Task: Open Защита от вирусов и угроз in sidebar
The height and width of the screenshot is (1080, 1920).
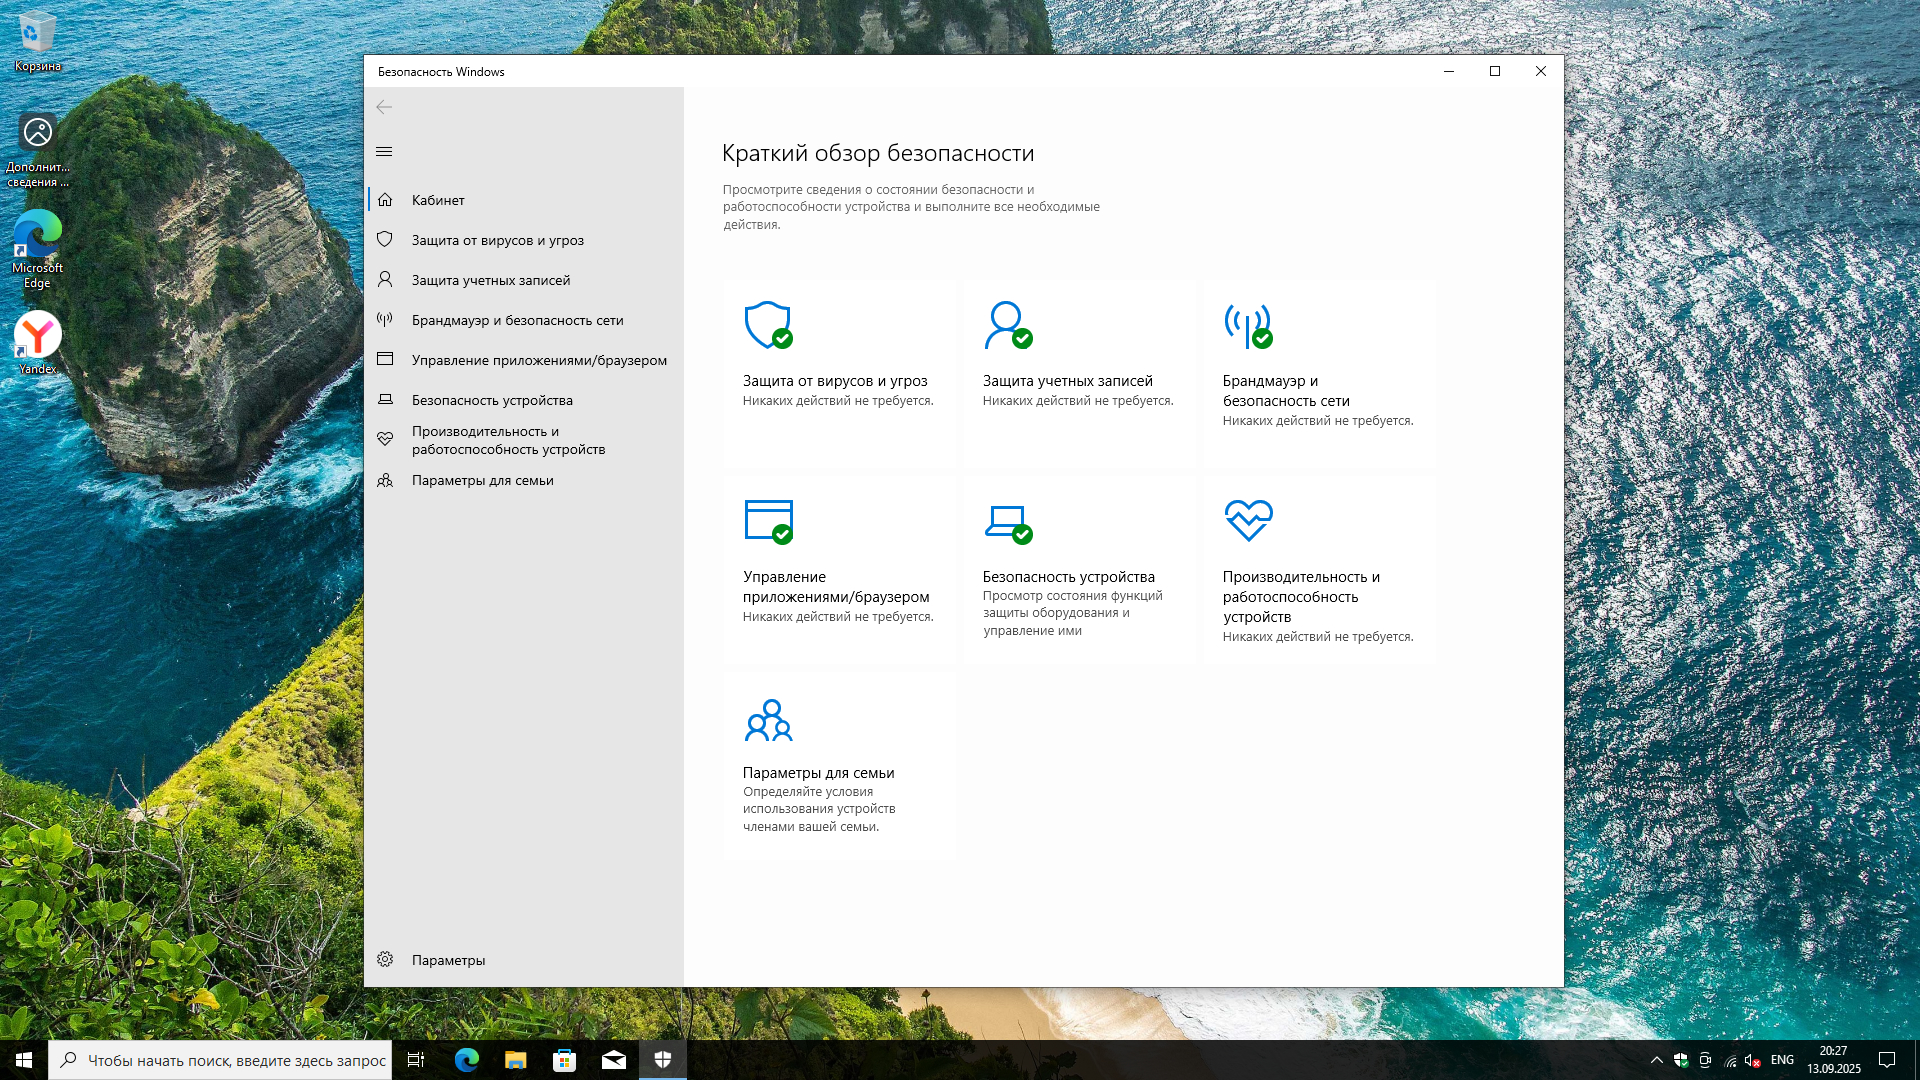Action: [x=497, y=240]
